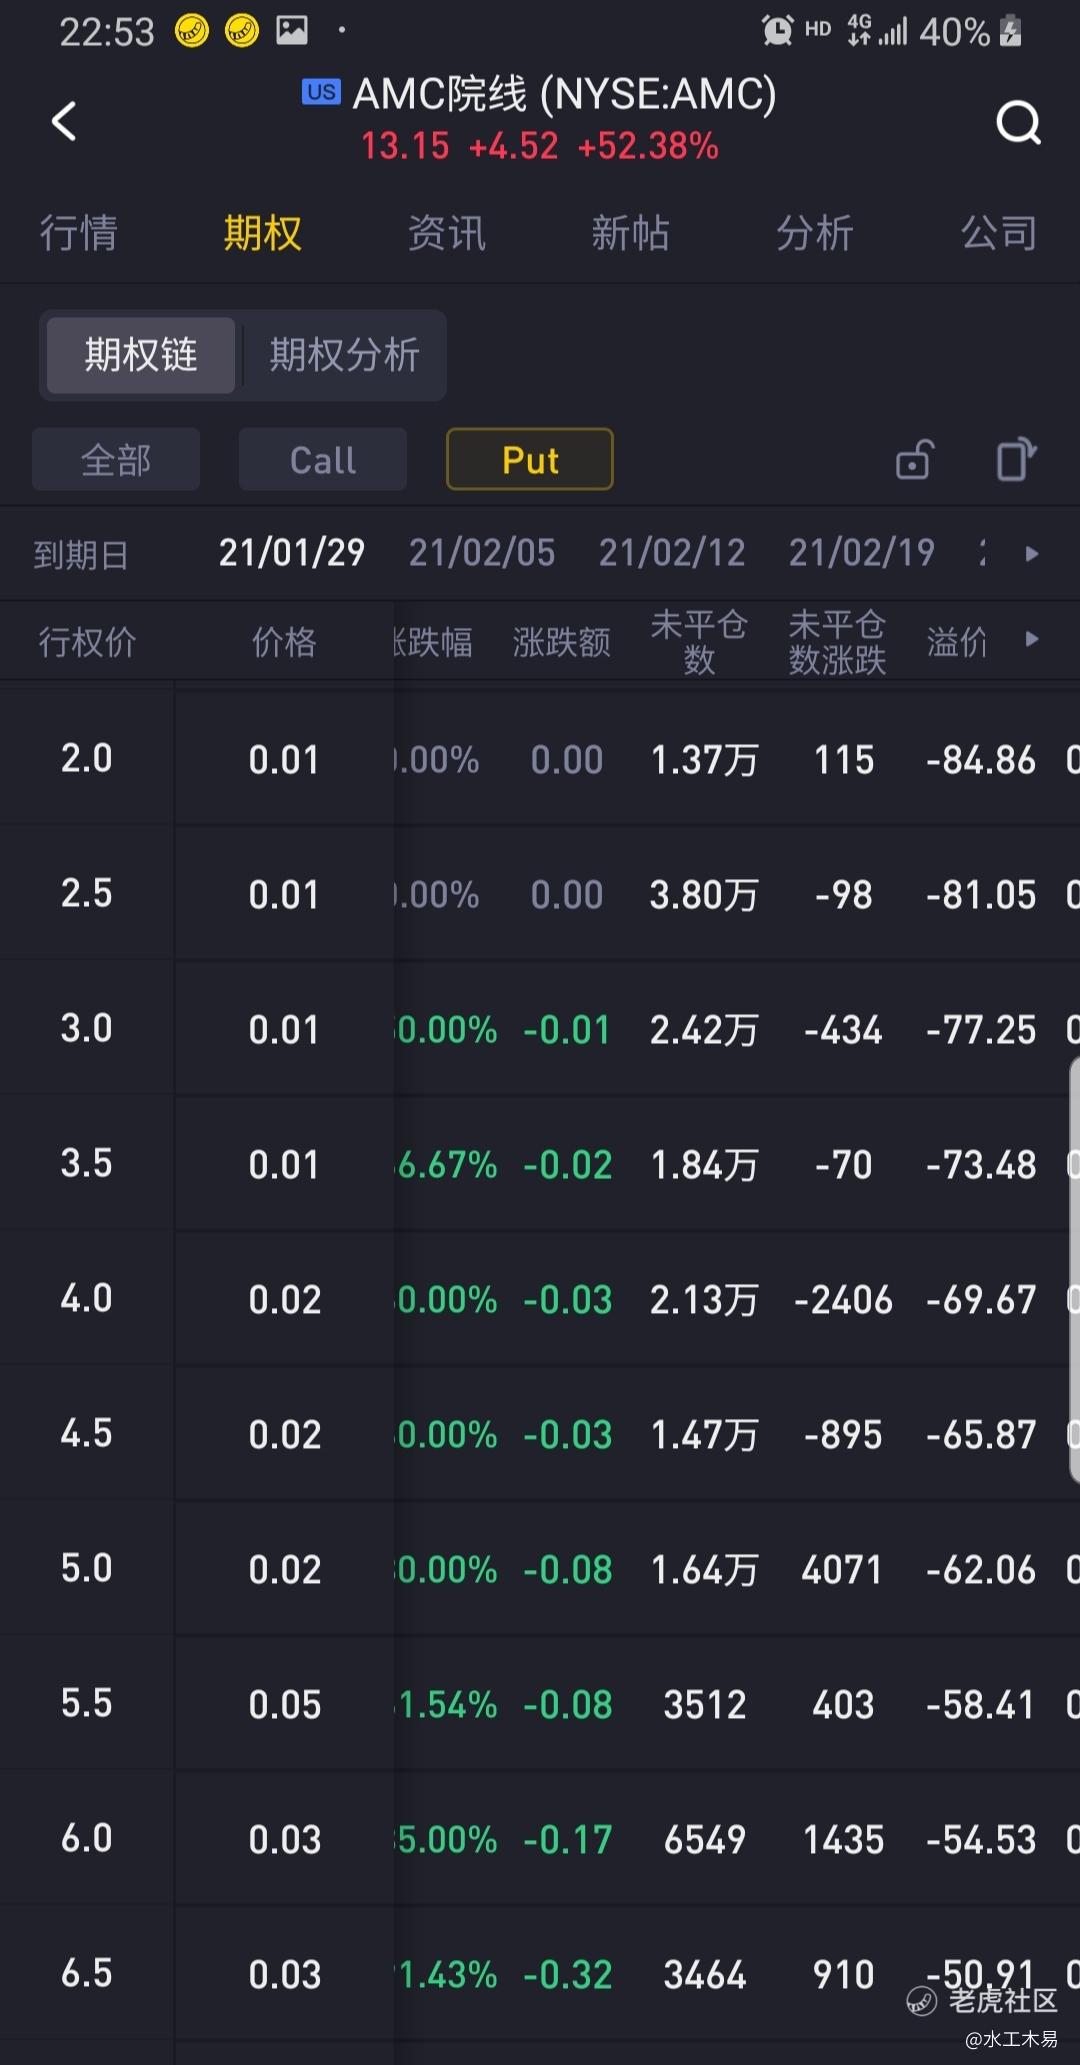
Task: Tap strike price 3.0 row
Action: pos(540,1029)
